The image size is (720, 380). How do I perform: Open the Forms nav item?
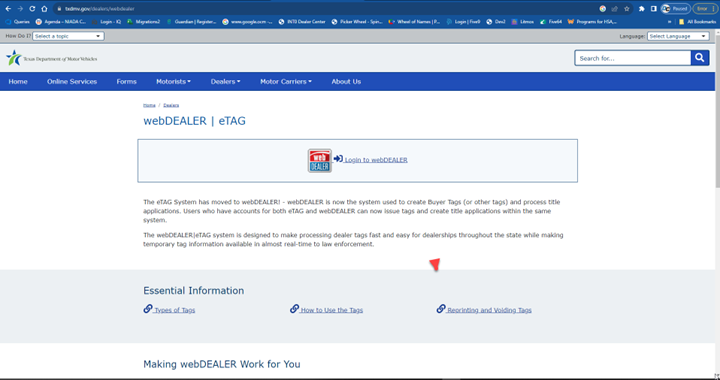[x=126, y=82]
